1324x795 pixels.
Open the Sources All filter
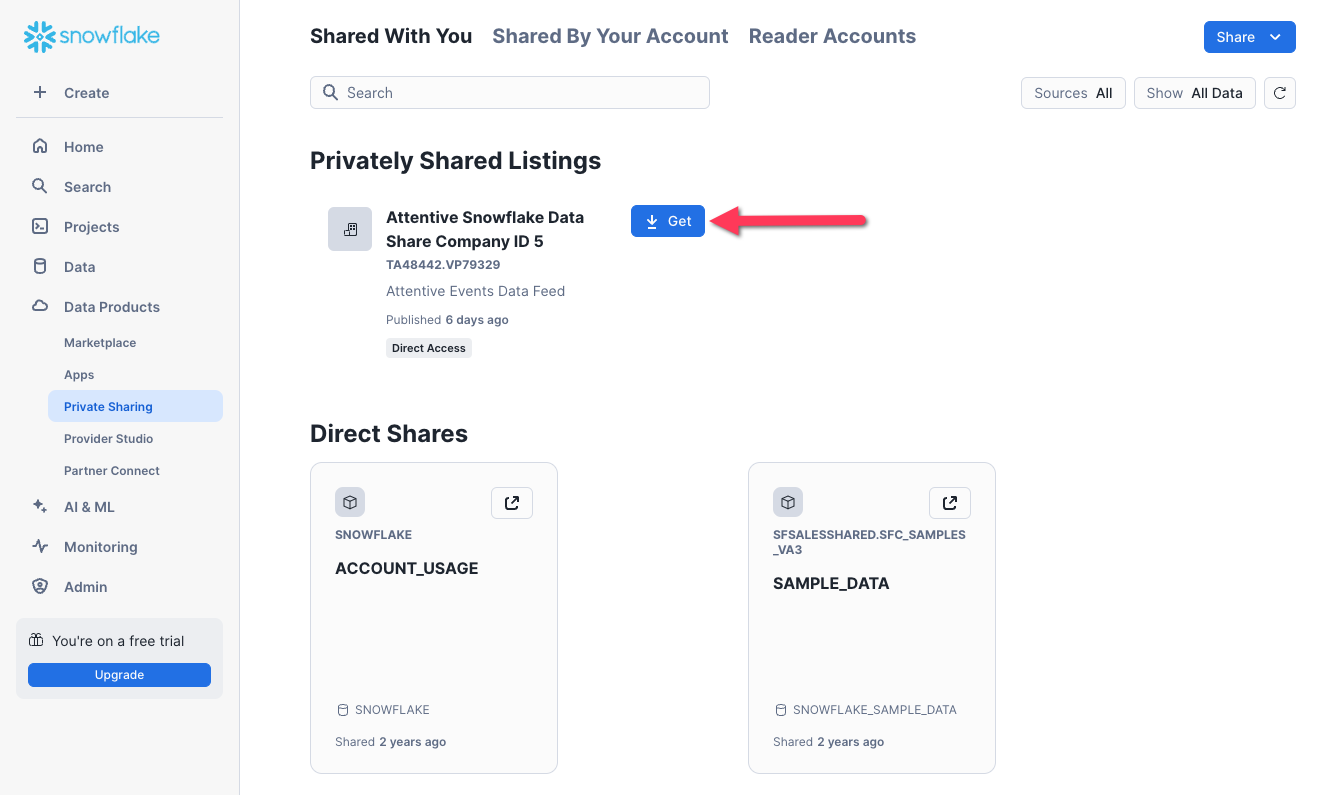pos(1073,93)
